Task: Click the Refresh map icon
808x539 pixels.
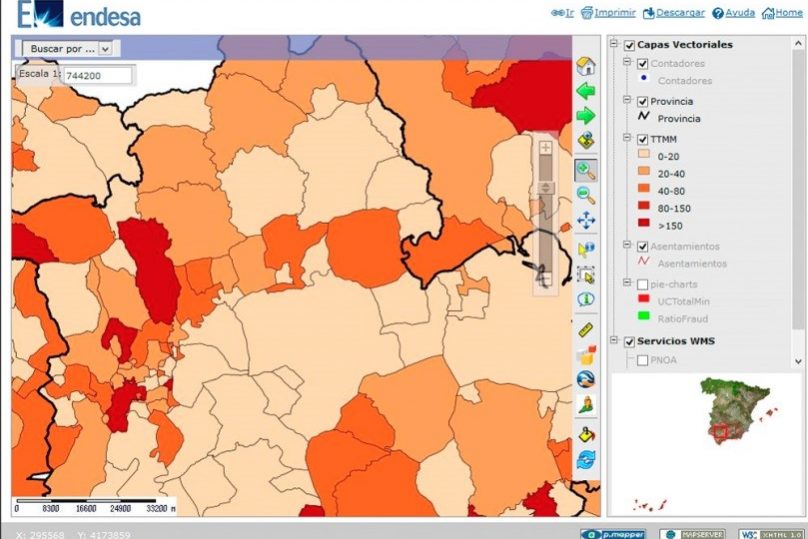Action: click(x=586, y=460)
